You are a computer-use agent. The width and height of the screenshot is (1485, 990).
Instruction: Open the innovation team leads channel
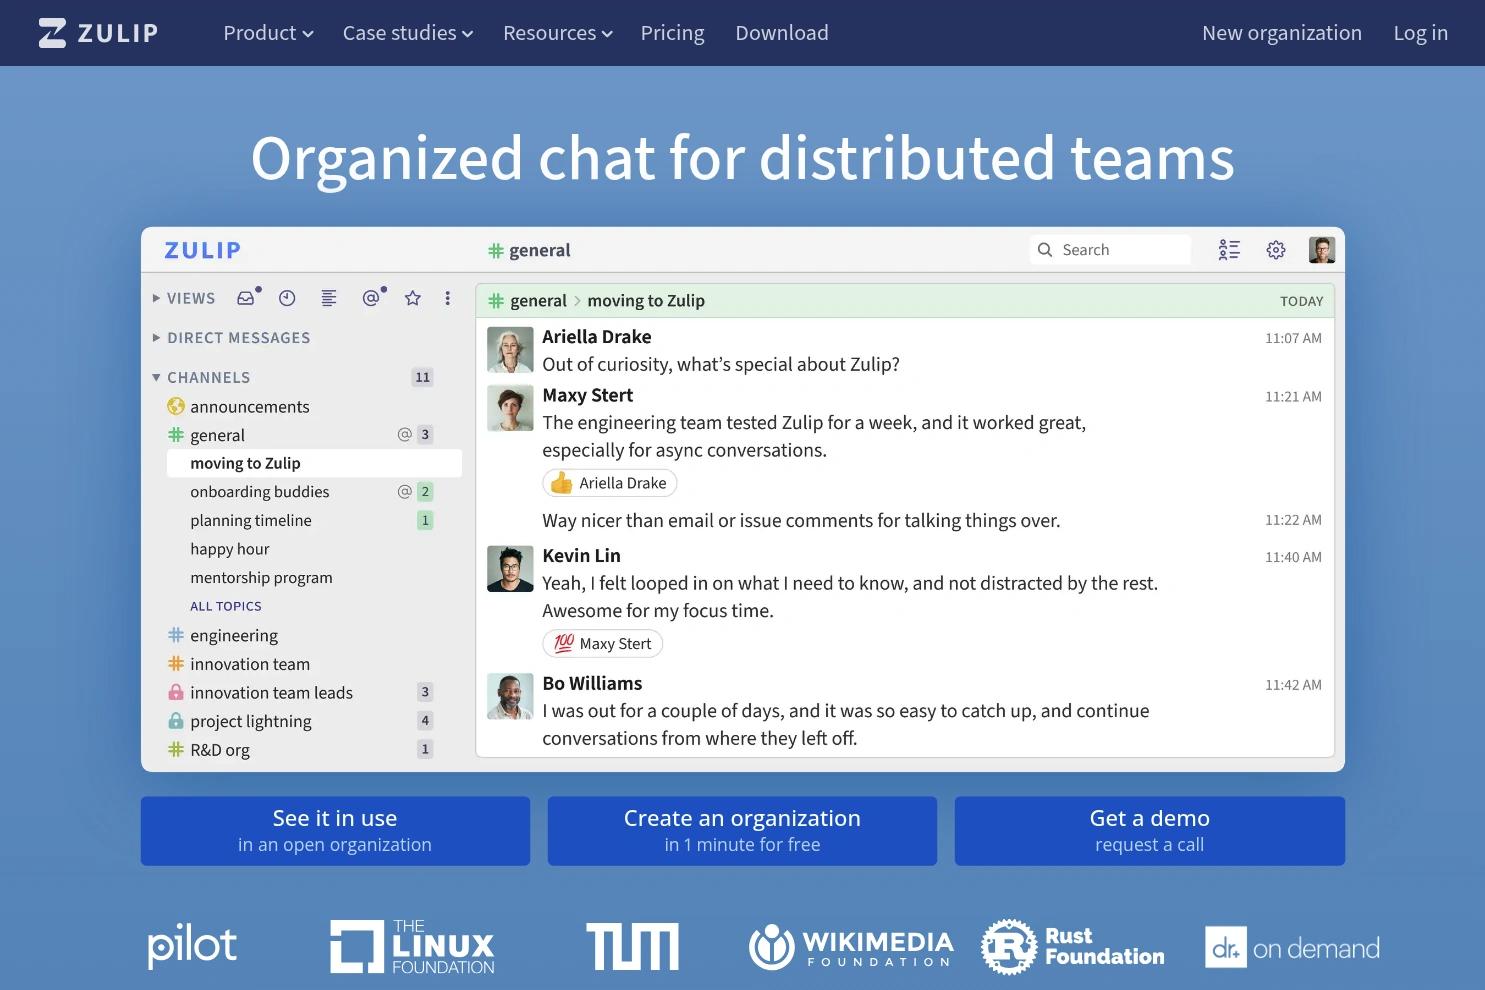tap(272, 692)
